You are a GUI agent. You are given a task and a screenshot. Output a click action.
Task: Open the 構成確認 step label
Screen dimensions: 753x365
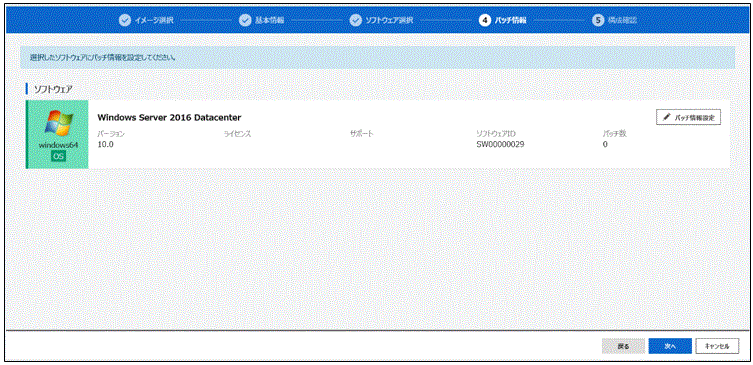[x=623, y=20]
